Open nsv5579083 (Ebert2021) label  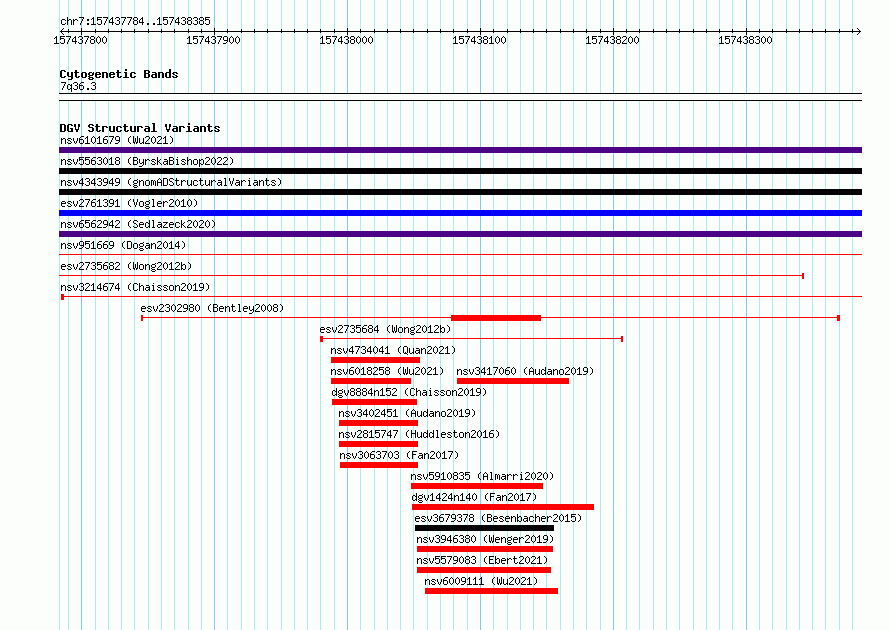tap(482, 560)
